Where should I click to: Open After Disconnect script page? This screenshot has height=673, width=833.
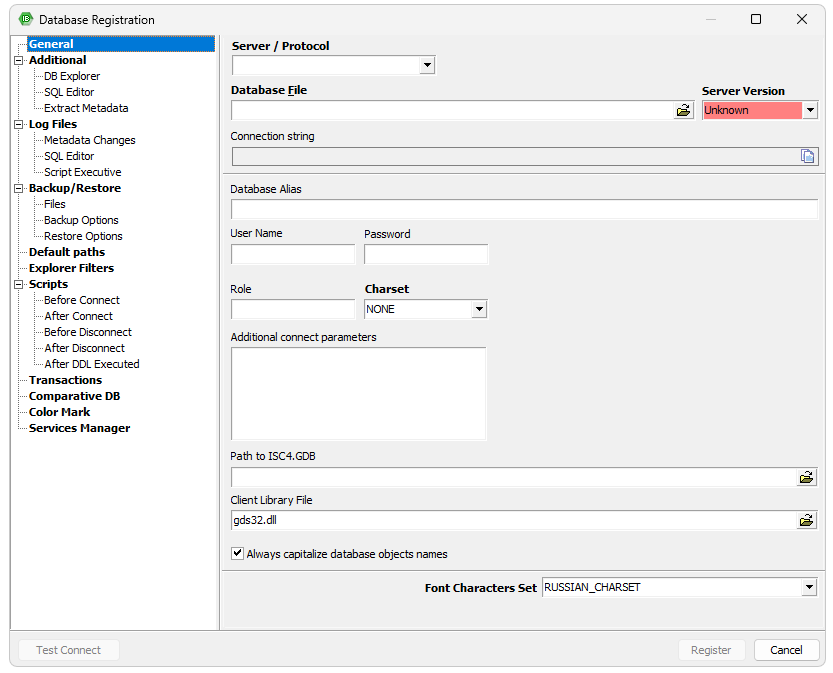point(84,348)
